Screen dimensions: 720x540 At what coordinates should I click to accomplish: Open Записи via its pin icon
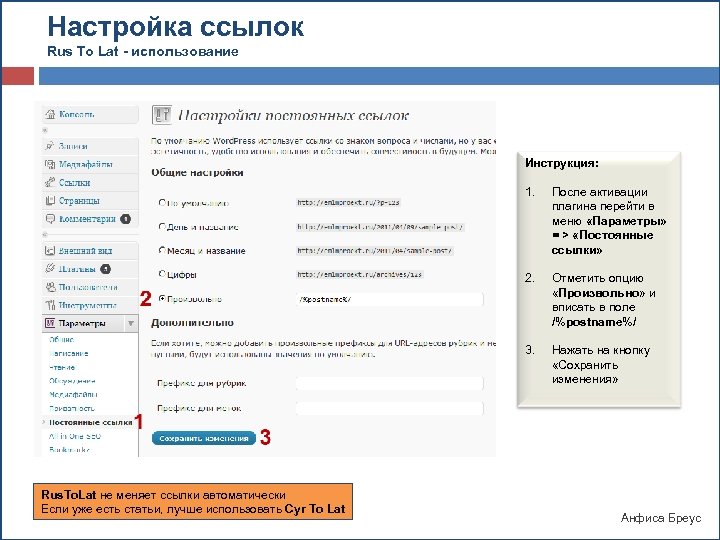[x=50, y=146]
